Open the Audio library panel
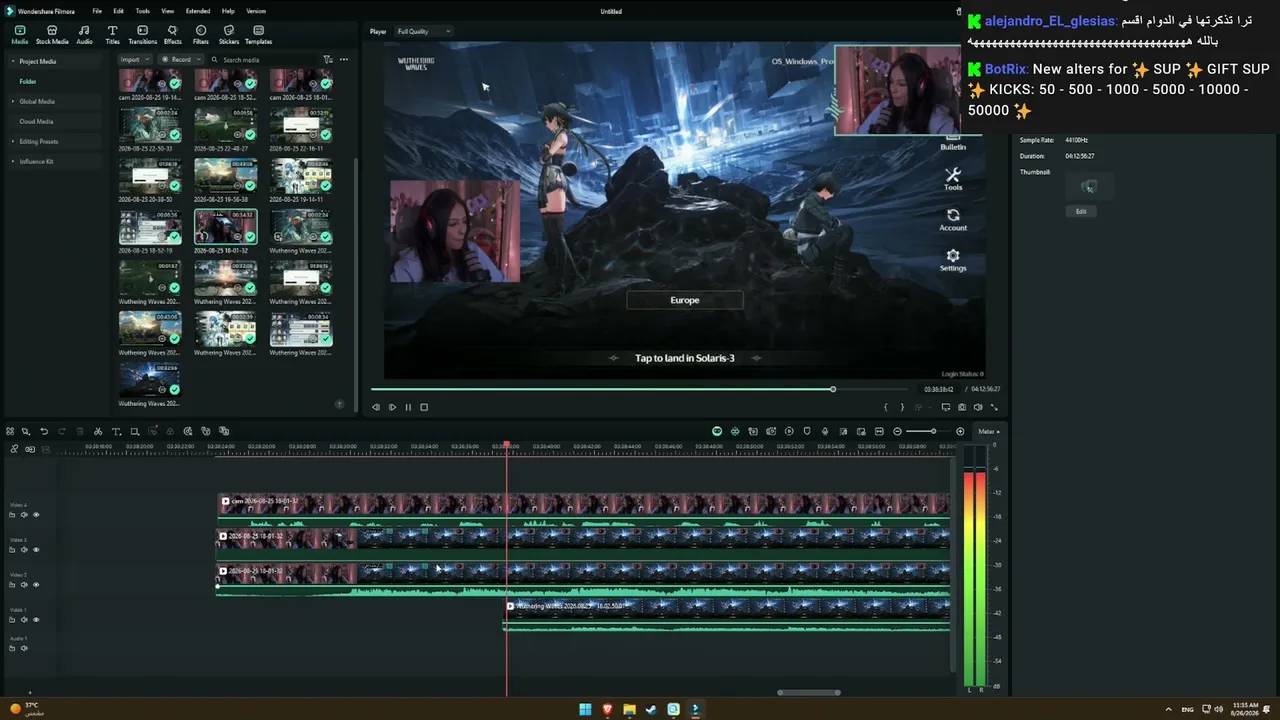 click(84, 35)
